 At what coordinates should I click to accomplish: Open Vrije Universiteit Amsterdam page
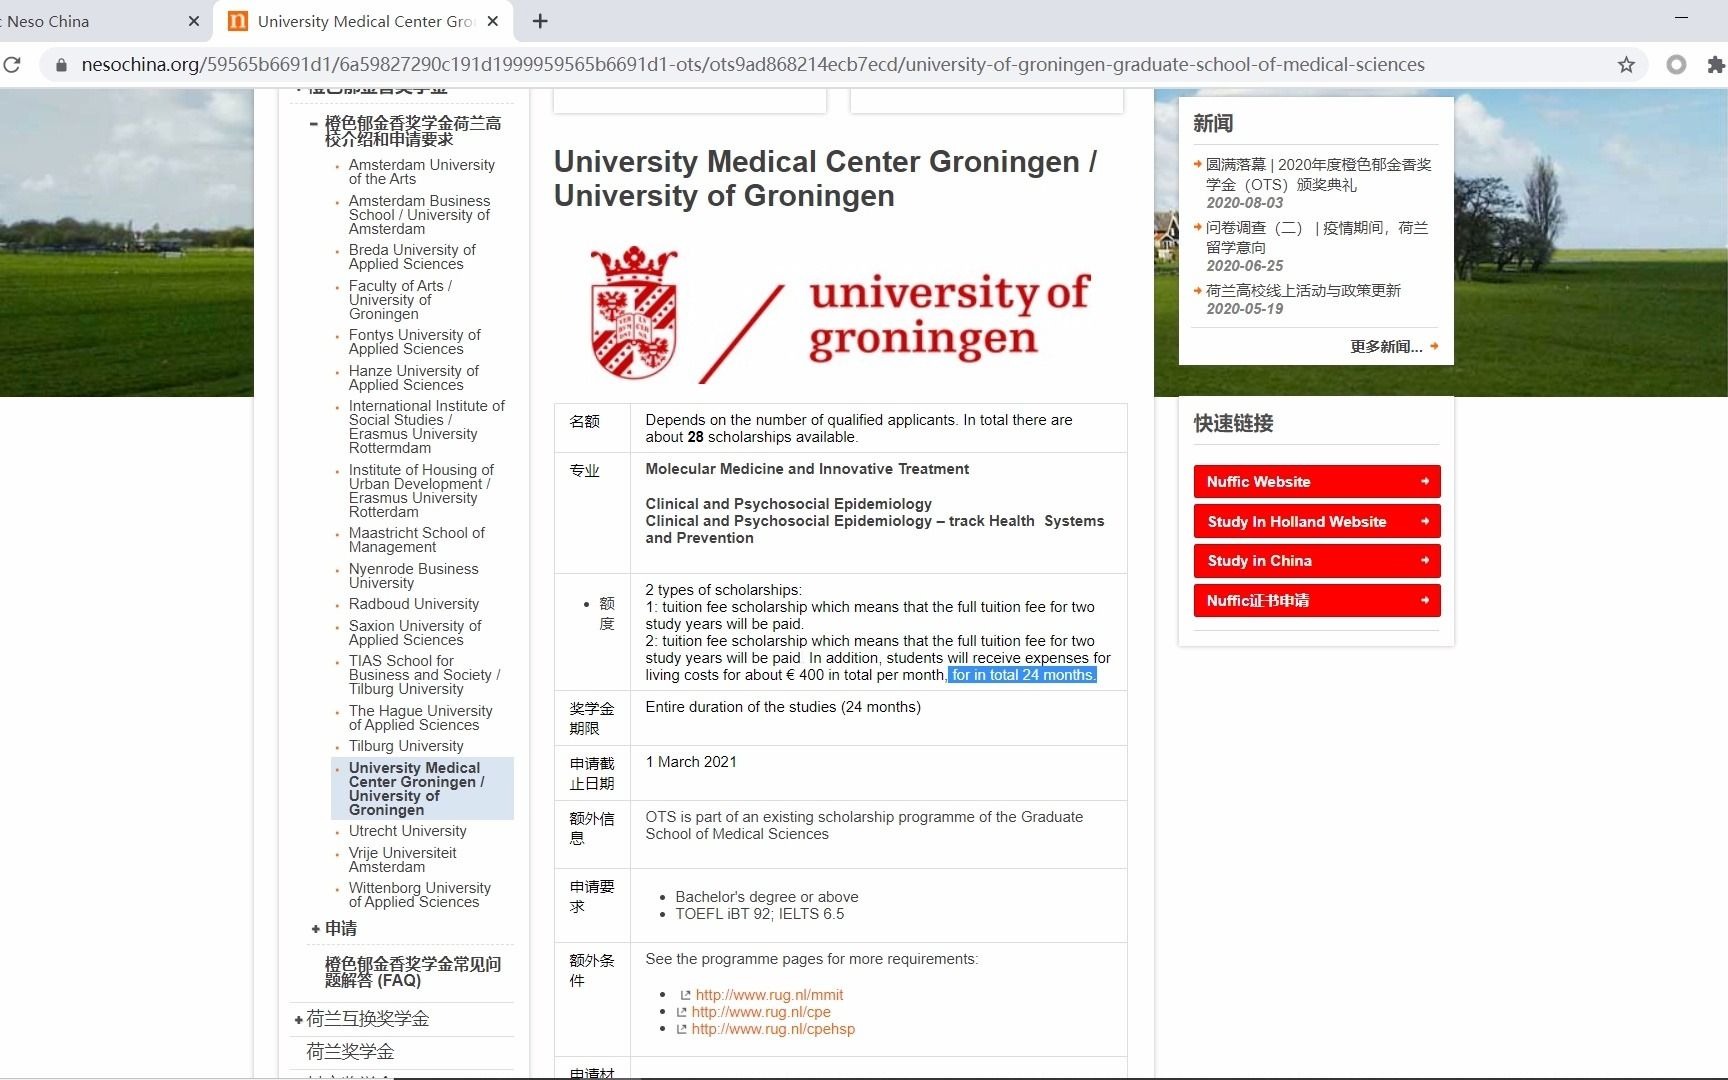coord(402,860)
